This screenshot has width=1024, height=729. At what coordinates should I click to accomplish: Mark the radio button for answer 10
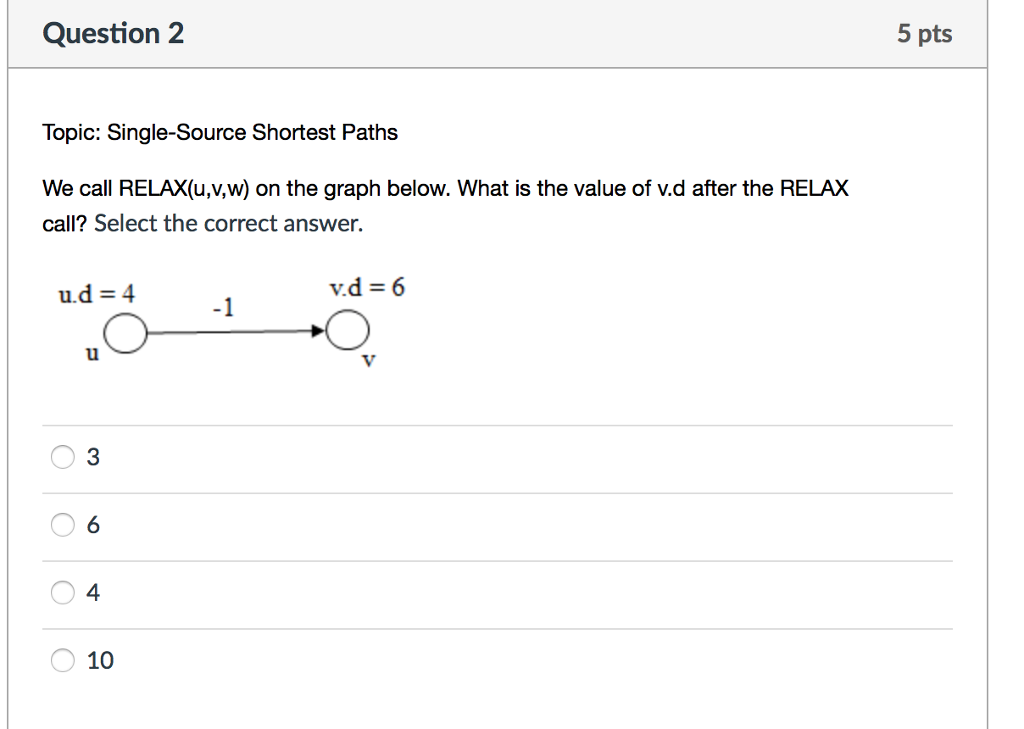click(63, 660)
